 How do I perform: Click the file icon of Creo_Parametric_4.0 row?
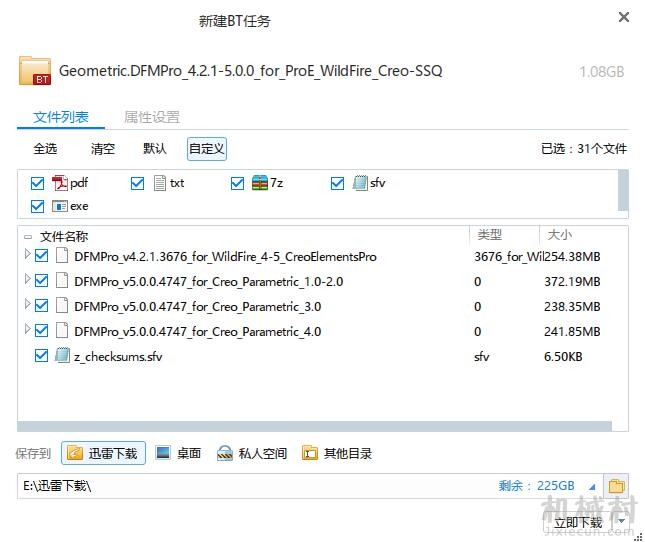[62, 331]
